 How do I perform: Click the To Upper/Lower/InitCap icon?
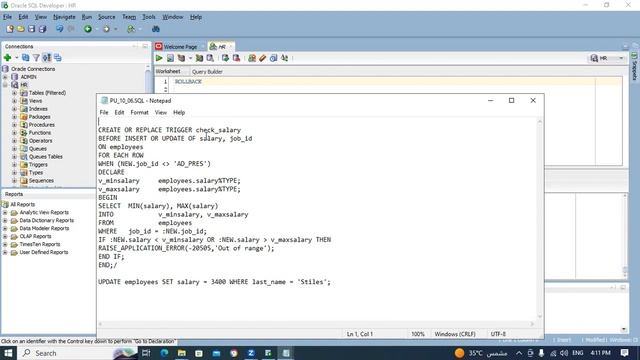284,58
